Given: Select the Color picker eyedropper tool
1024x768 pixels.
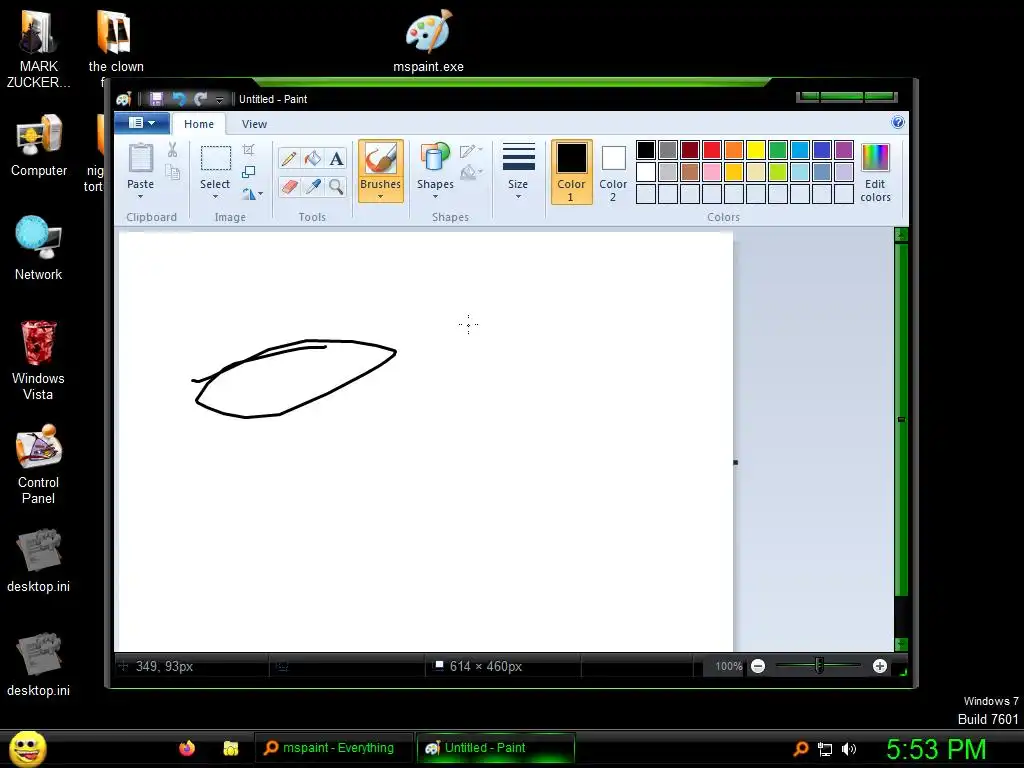Looking at the screenshot, I should (313, 187).
